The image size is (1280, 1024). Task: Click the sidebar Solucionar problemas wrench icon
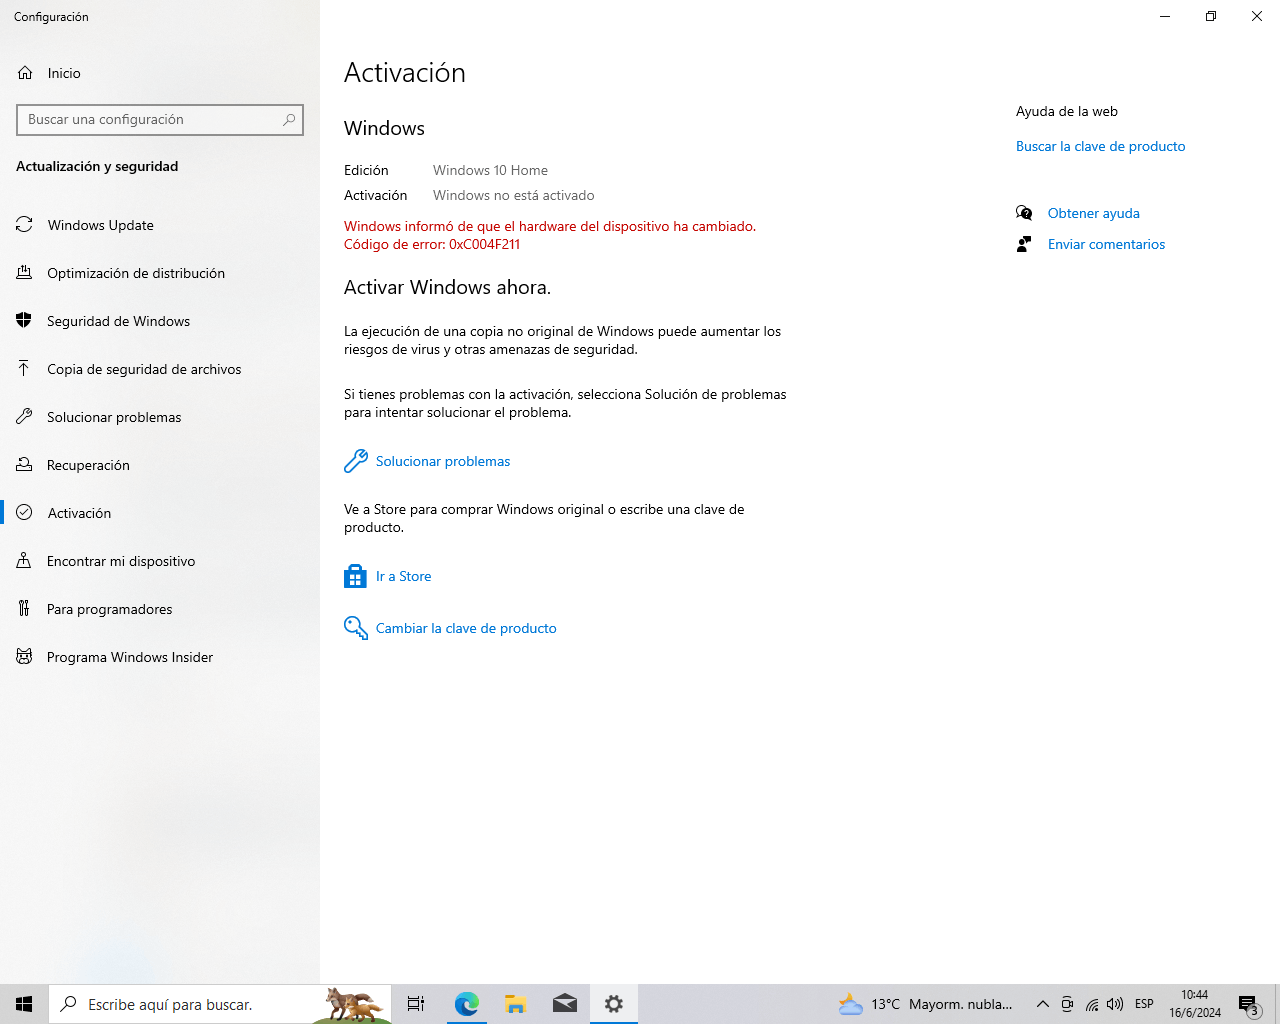coord(25,417)
